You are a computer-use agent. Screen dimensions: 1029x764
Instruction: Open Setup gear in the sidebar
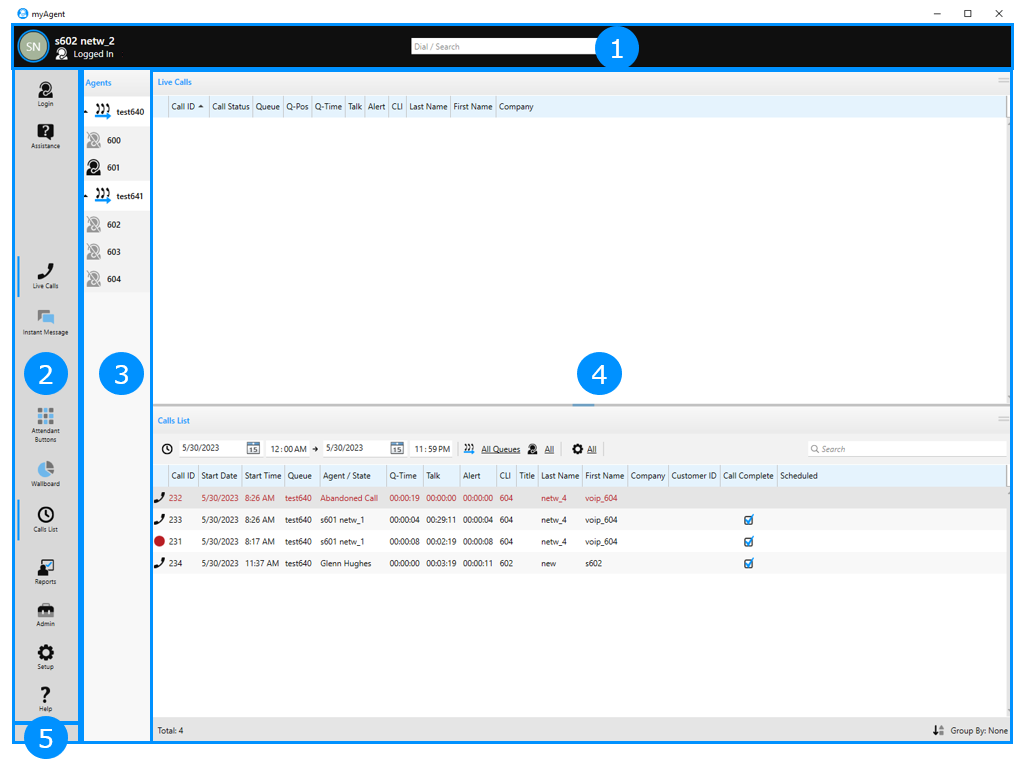click(45, 656)
